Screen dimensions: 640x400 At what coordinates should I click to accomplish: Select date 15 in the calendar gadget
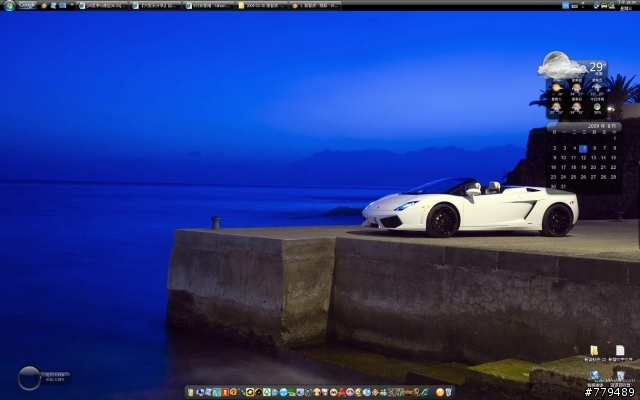pos(614,157)
